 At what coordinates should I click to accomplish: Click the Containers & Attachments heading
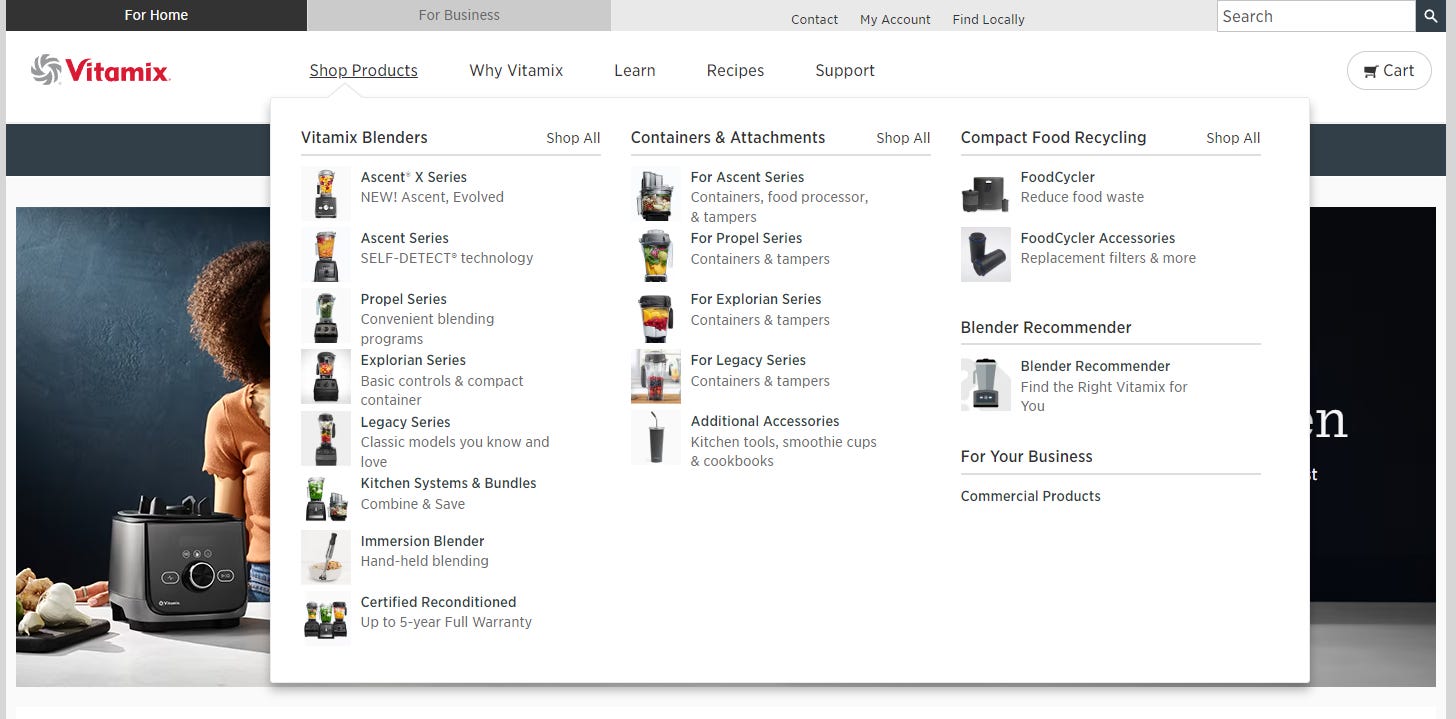click(728, 137)
